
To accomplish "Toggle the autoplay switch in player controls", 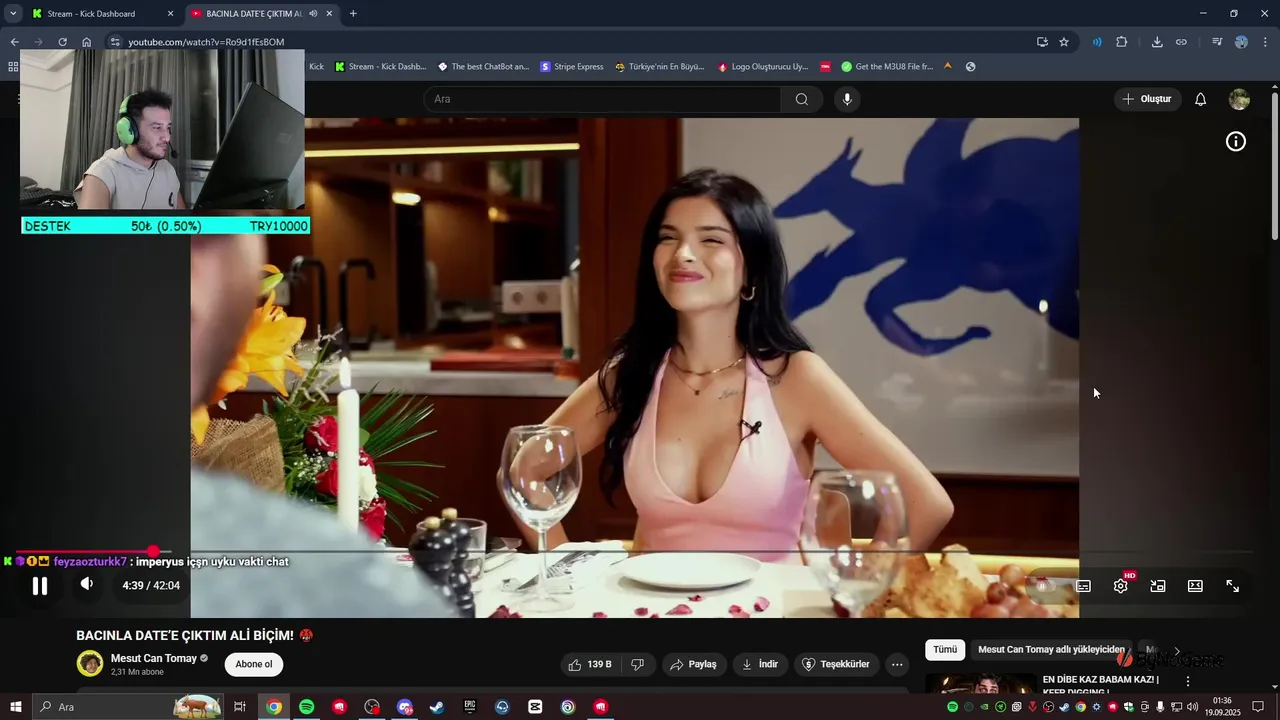I will 1043,586.
